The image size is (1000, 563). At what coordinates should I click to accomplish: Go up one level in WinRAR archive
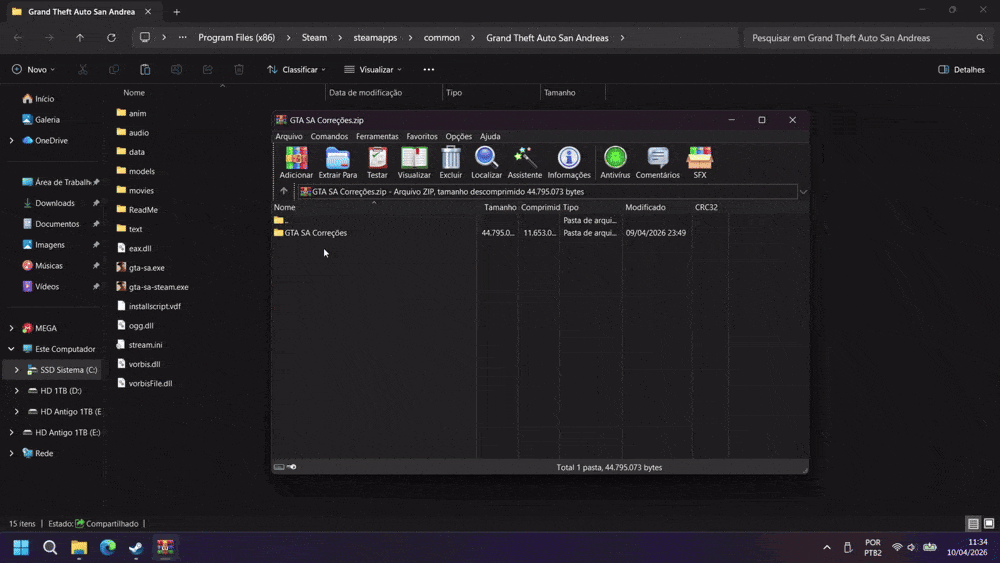click(284, 191)
